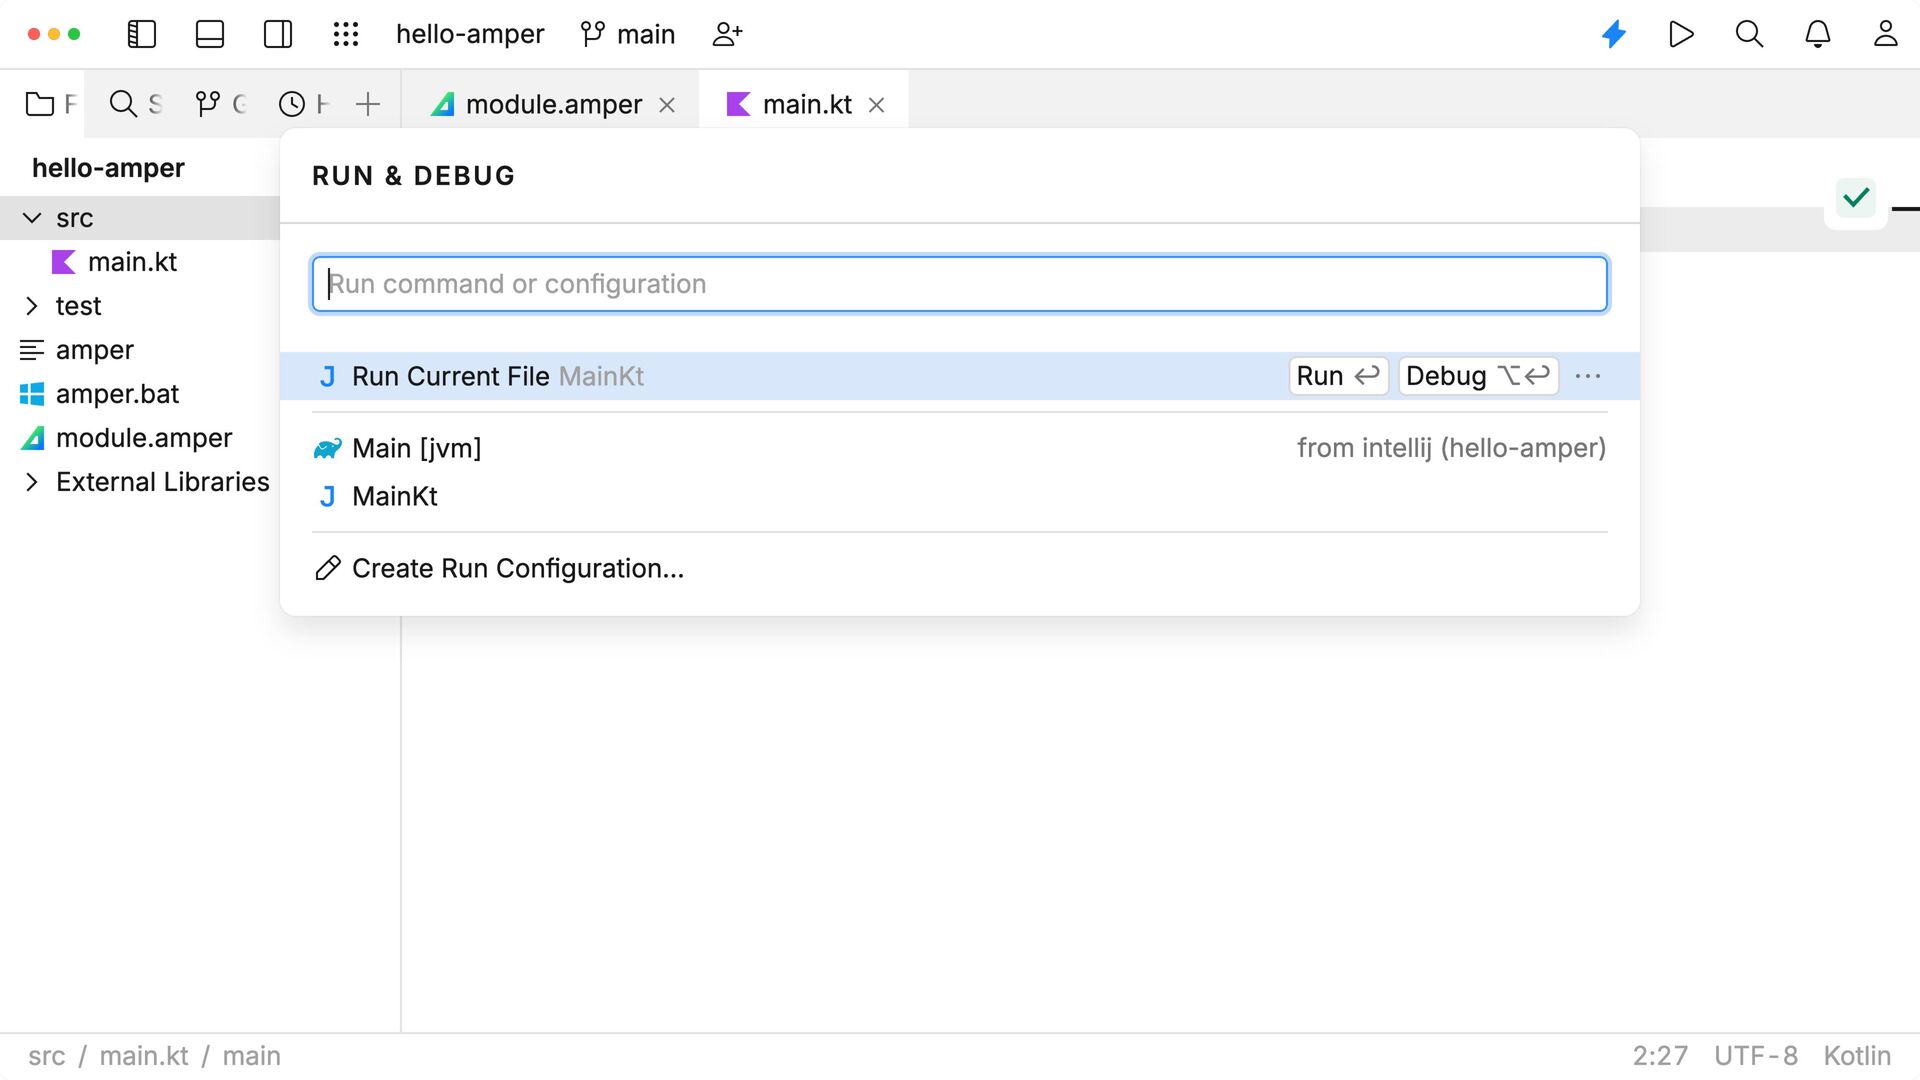The image size is (1920, 1080).
Task: Click the Amper icon on module.amper tab
Action: coord(442,104)
